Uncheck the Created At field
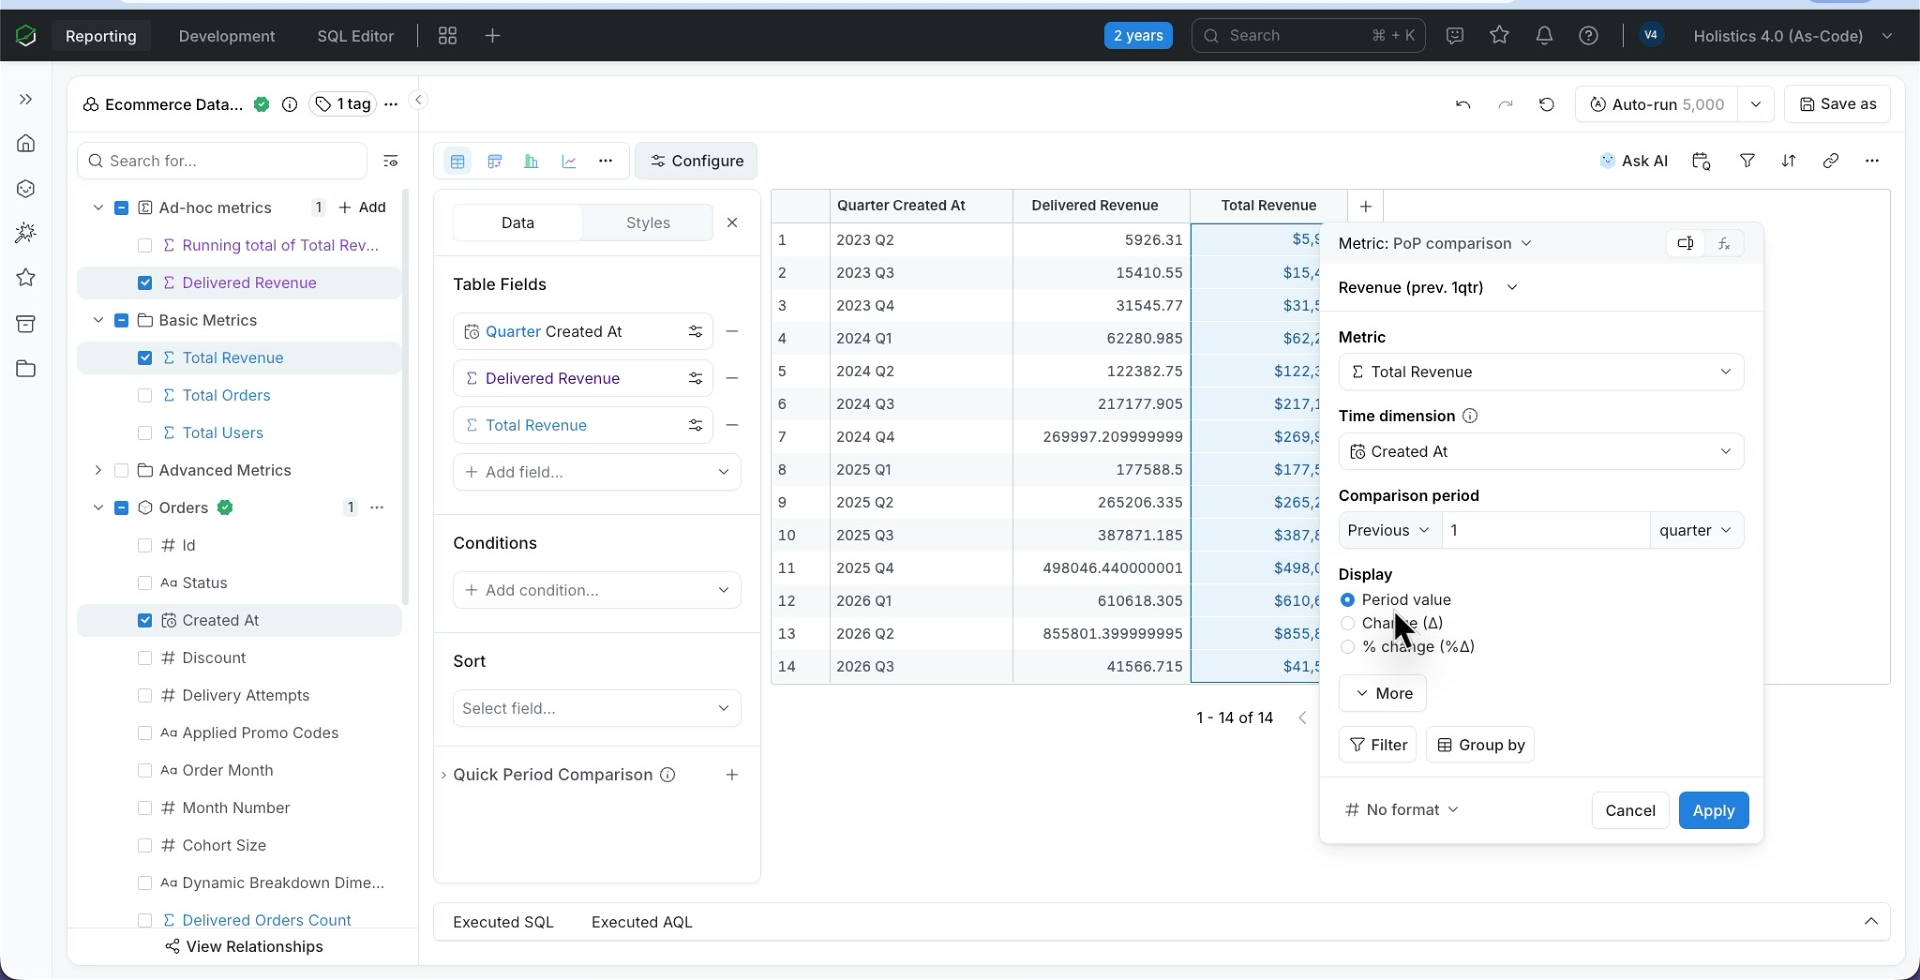This screenshot has width=1920, height=980. [x=145, y=621]
